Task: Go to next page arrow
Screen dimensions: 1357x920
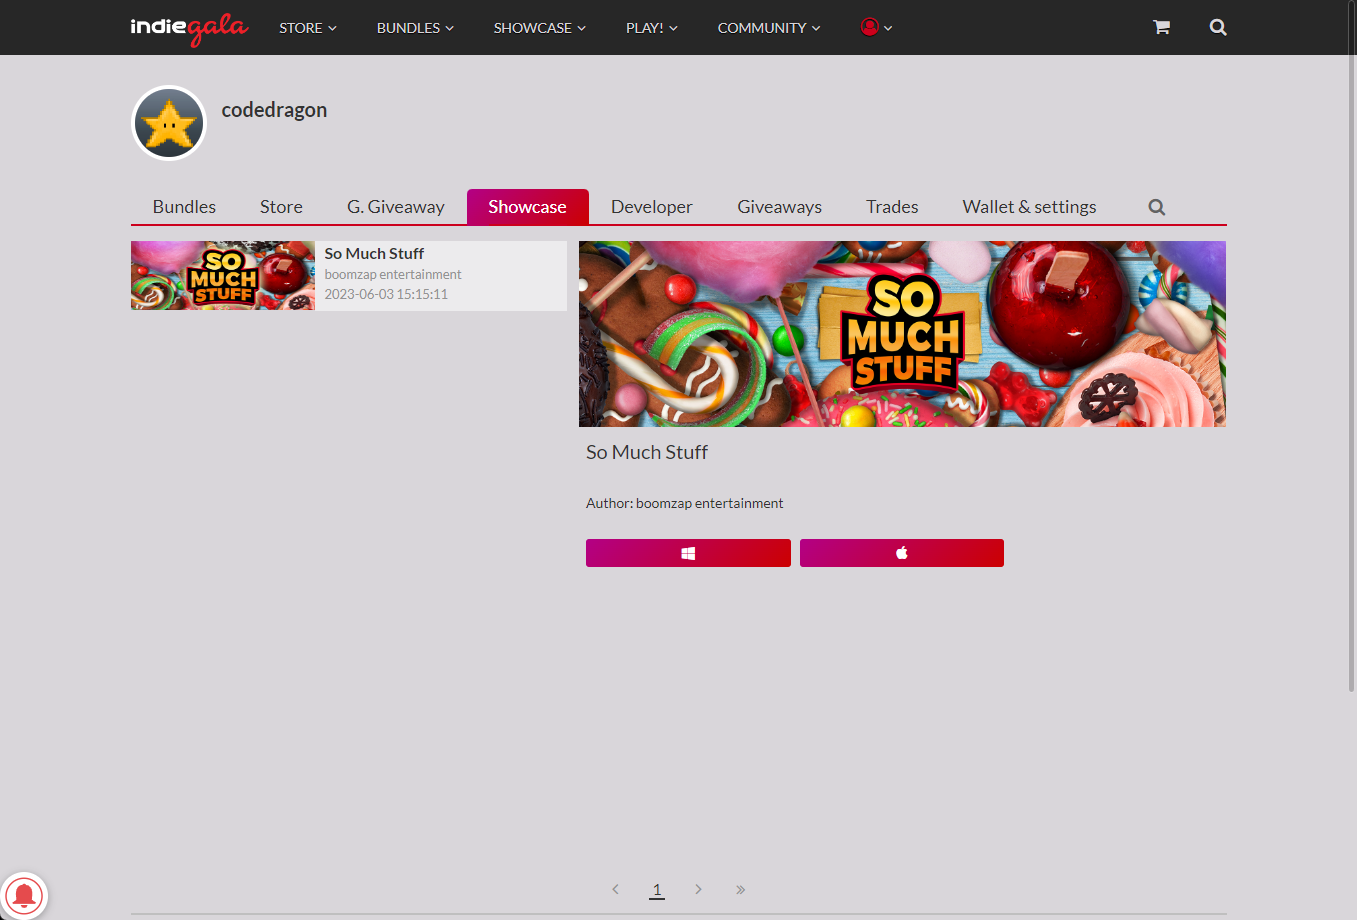Action: point(698,889)
